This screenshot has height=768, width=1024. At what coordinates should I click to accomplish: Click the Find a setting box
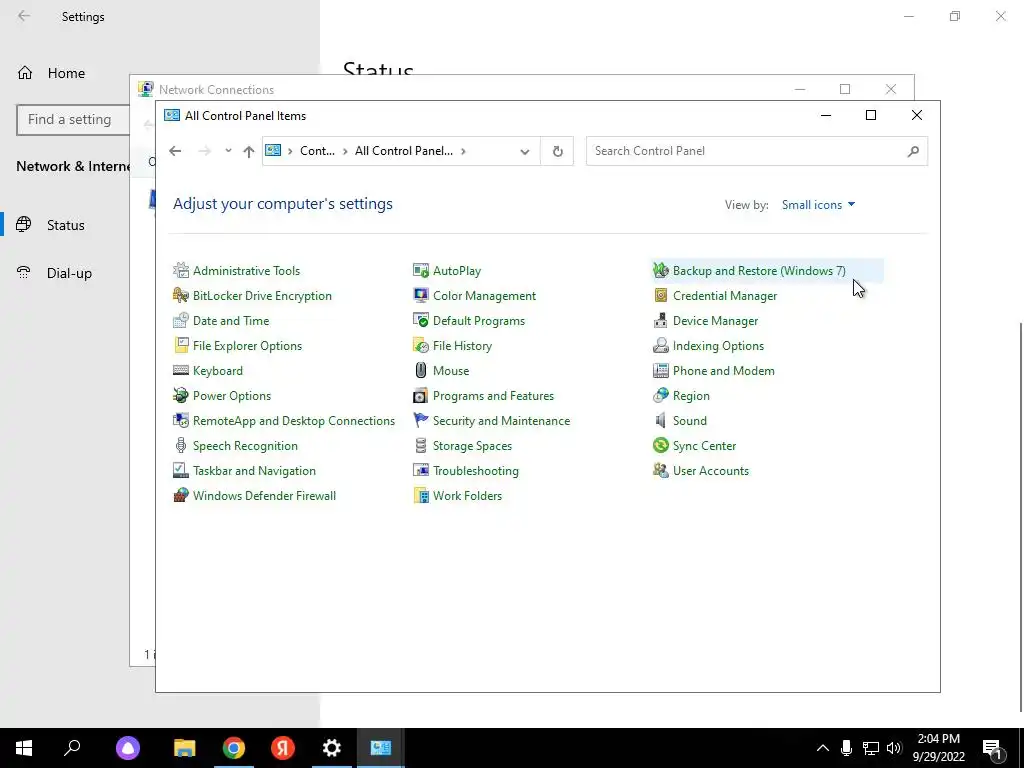pos(73,120)
